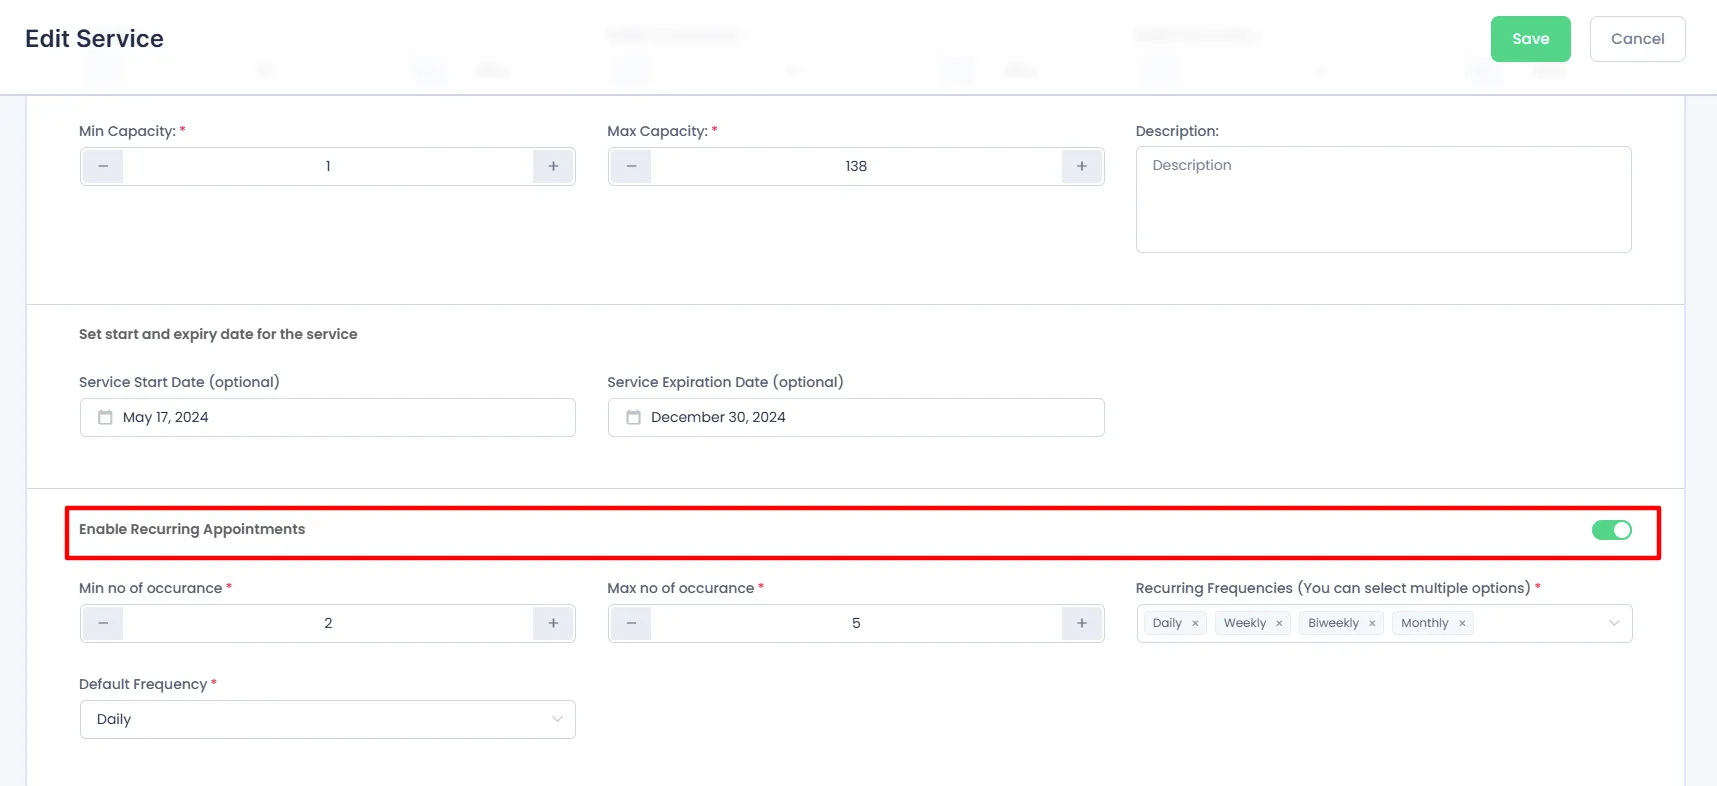
Task: Decrease Min no of occurance
Action: click(x=103, y=623)
